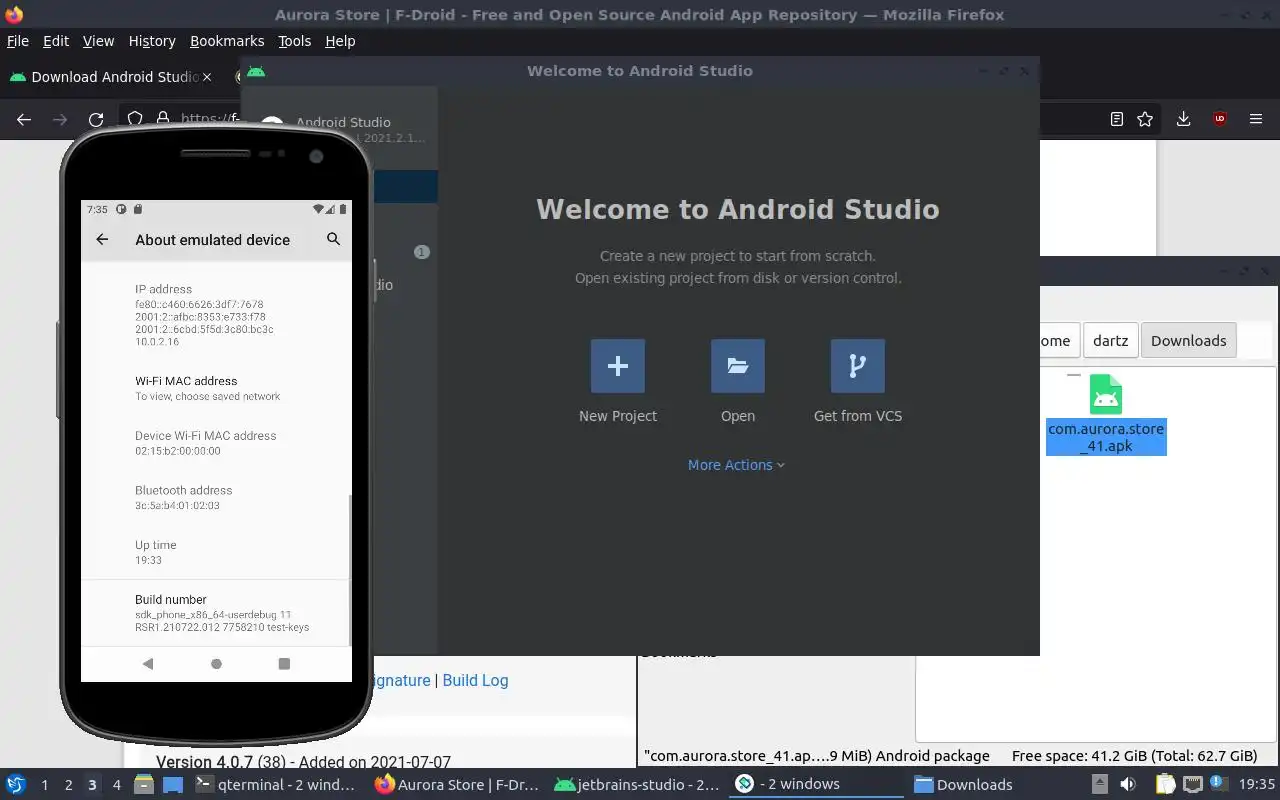Click the Get from VCS label
Screen dimensions: 1280x800
pyautogui.click(x=858, y=416)
